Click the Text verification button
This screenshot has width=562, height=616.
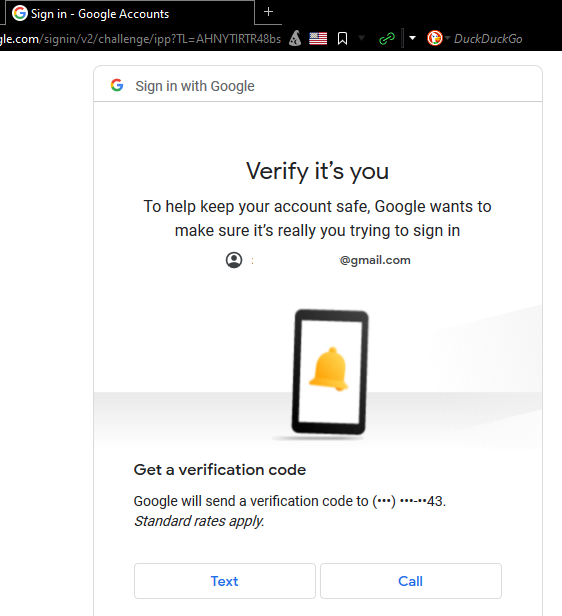point(225,581)
